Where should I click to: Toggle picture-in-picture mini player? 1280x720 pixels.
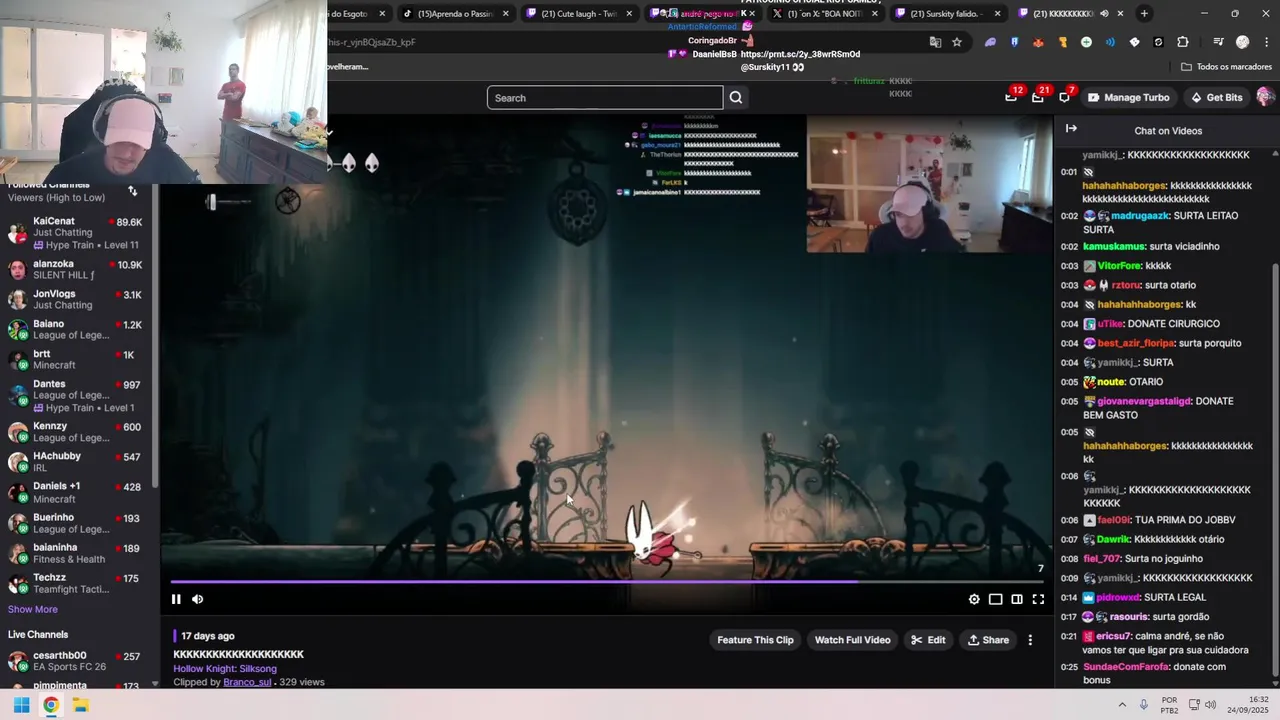(x=995, y=599)
